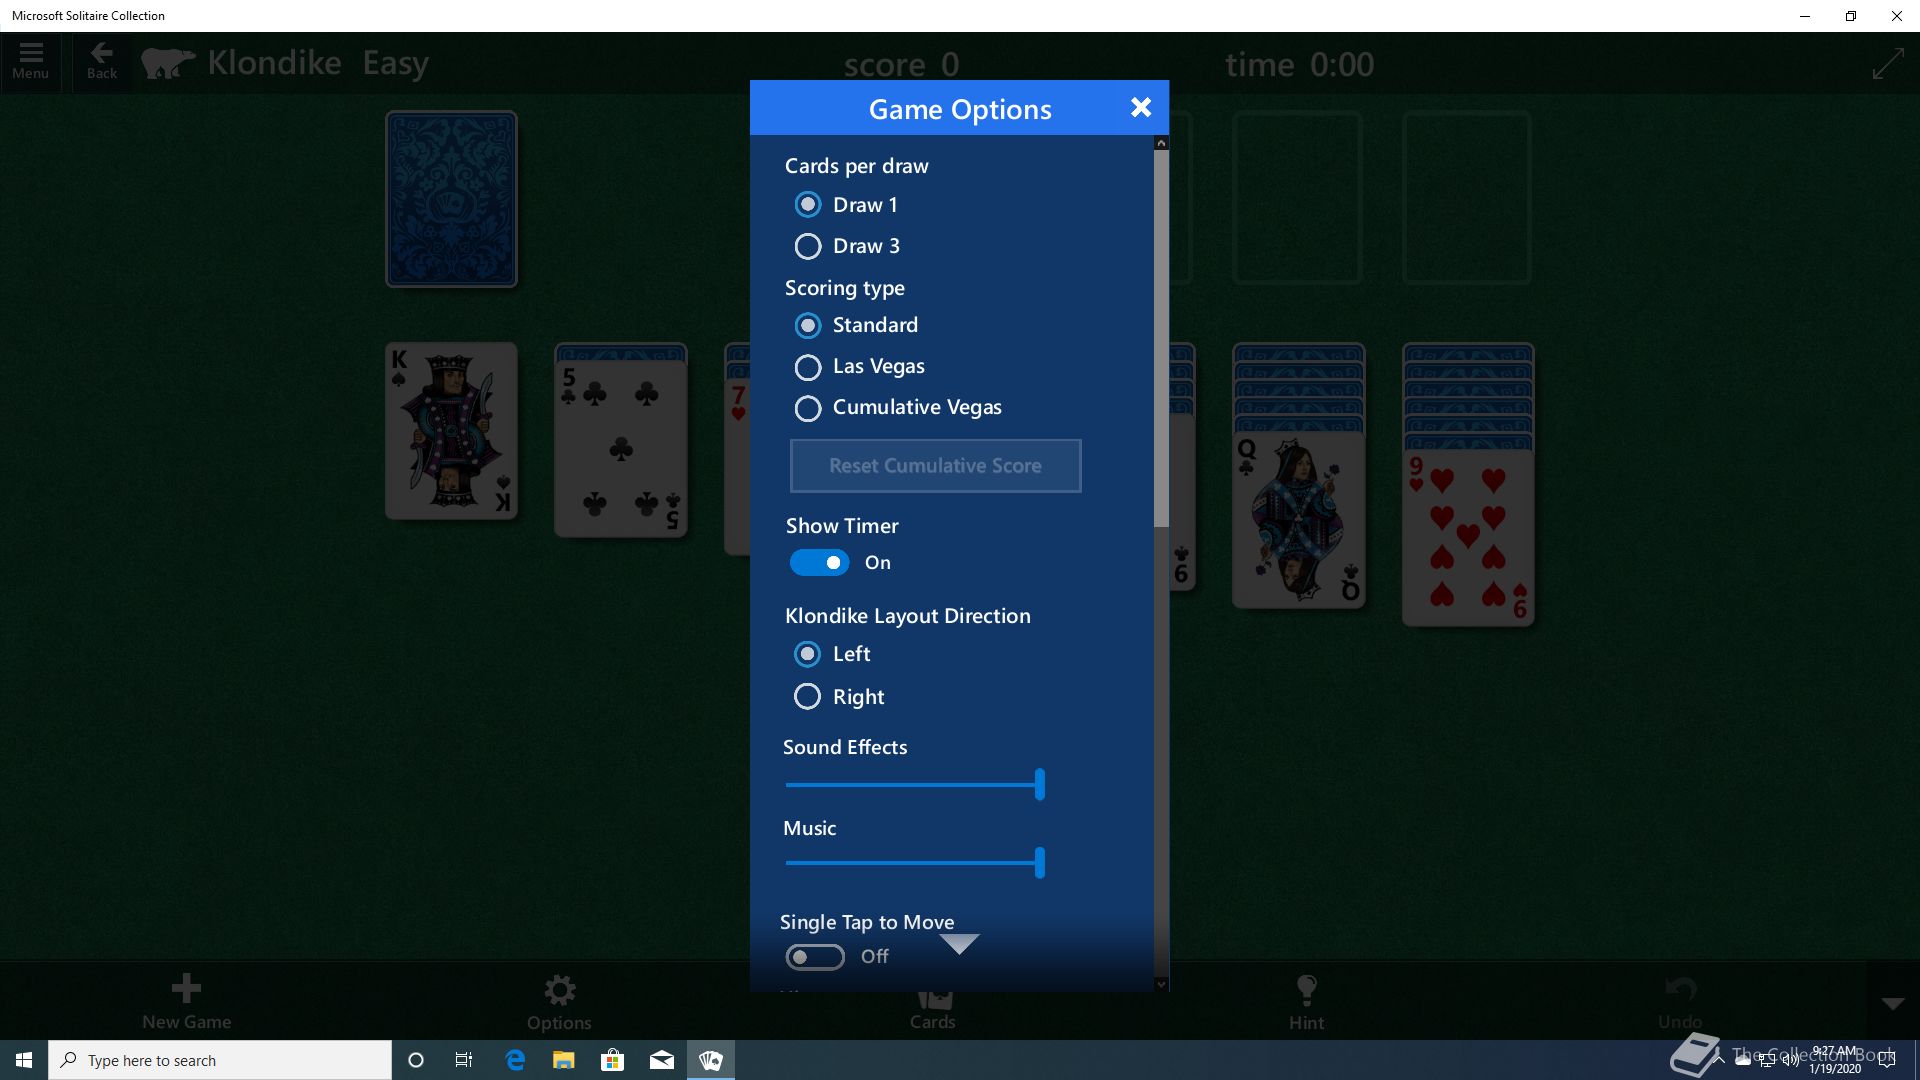Open Options gear in bottom bar
1920x1080 pixels.
(559, 1002)
